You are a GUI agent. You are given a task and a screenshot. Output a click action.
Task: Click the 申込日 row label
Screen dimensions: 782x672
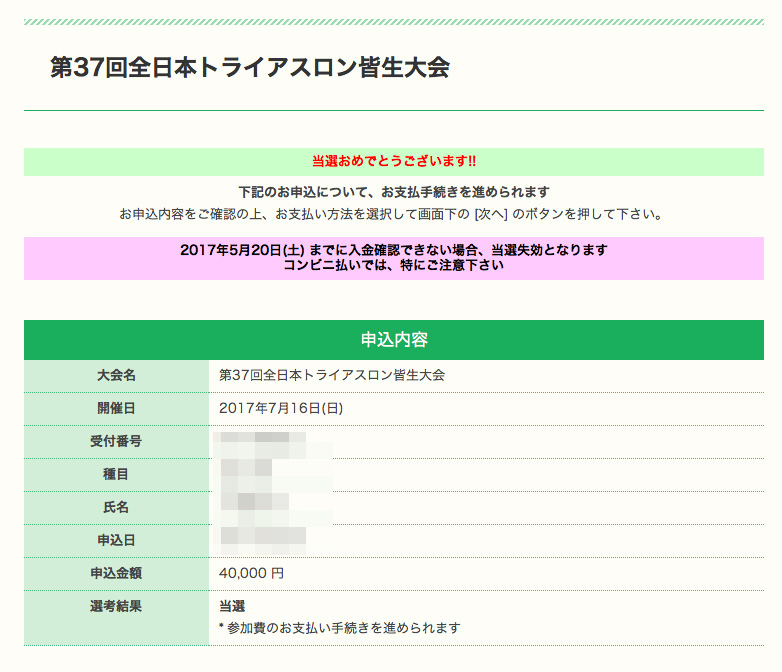116,540
